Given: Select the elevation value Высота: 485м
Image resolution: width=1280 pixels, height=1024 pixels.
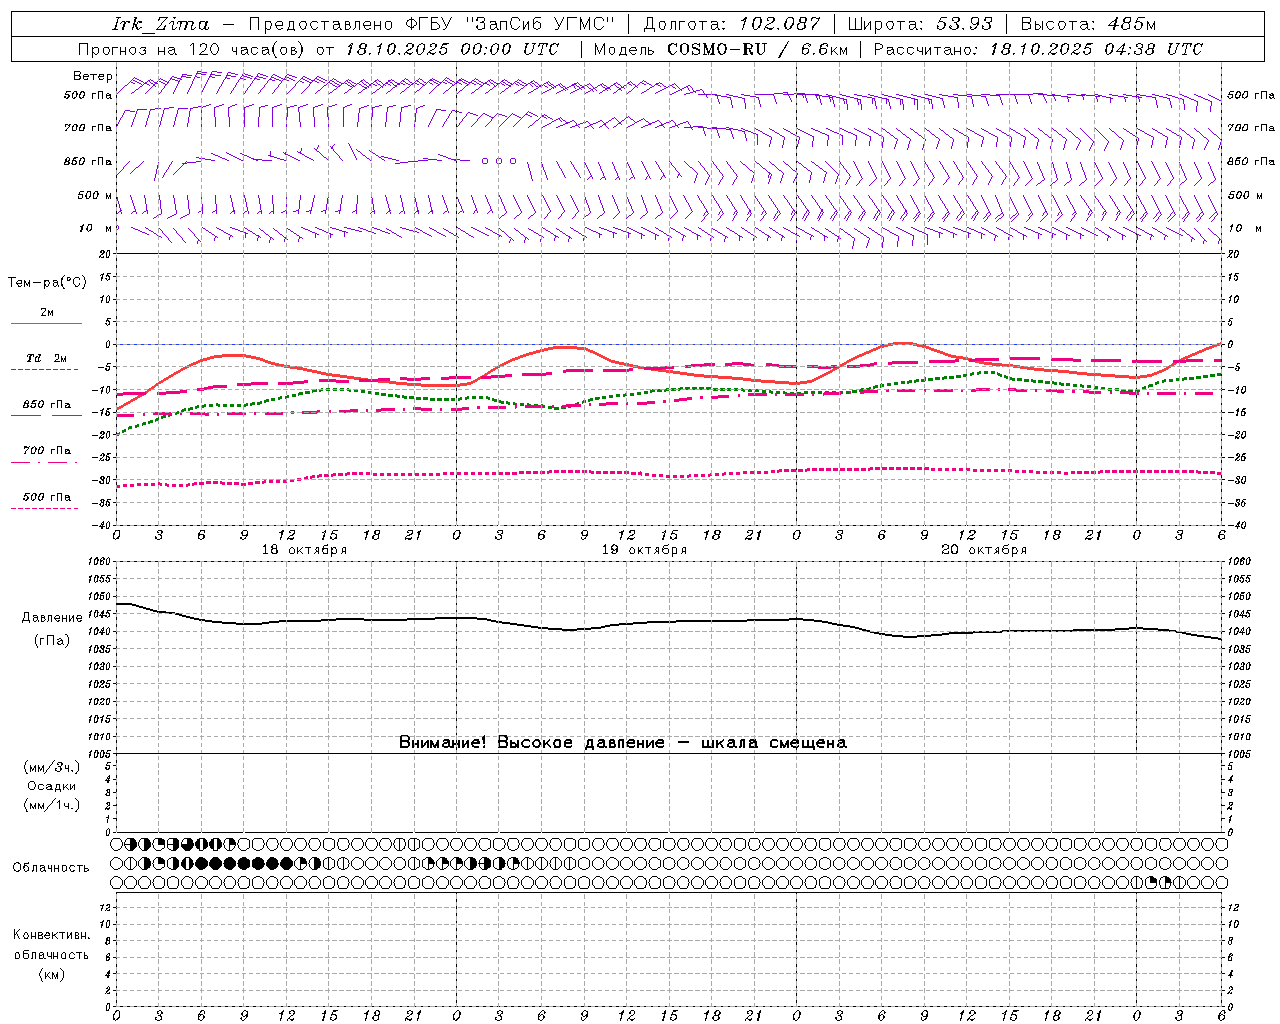Looking at the screenshot, I should pyautogui.click(x=1088, y=24).
